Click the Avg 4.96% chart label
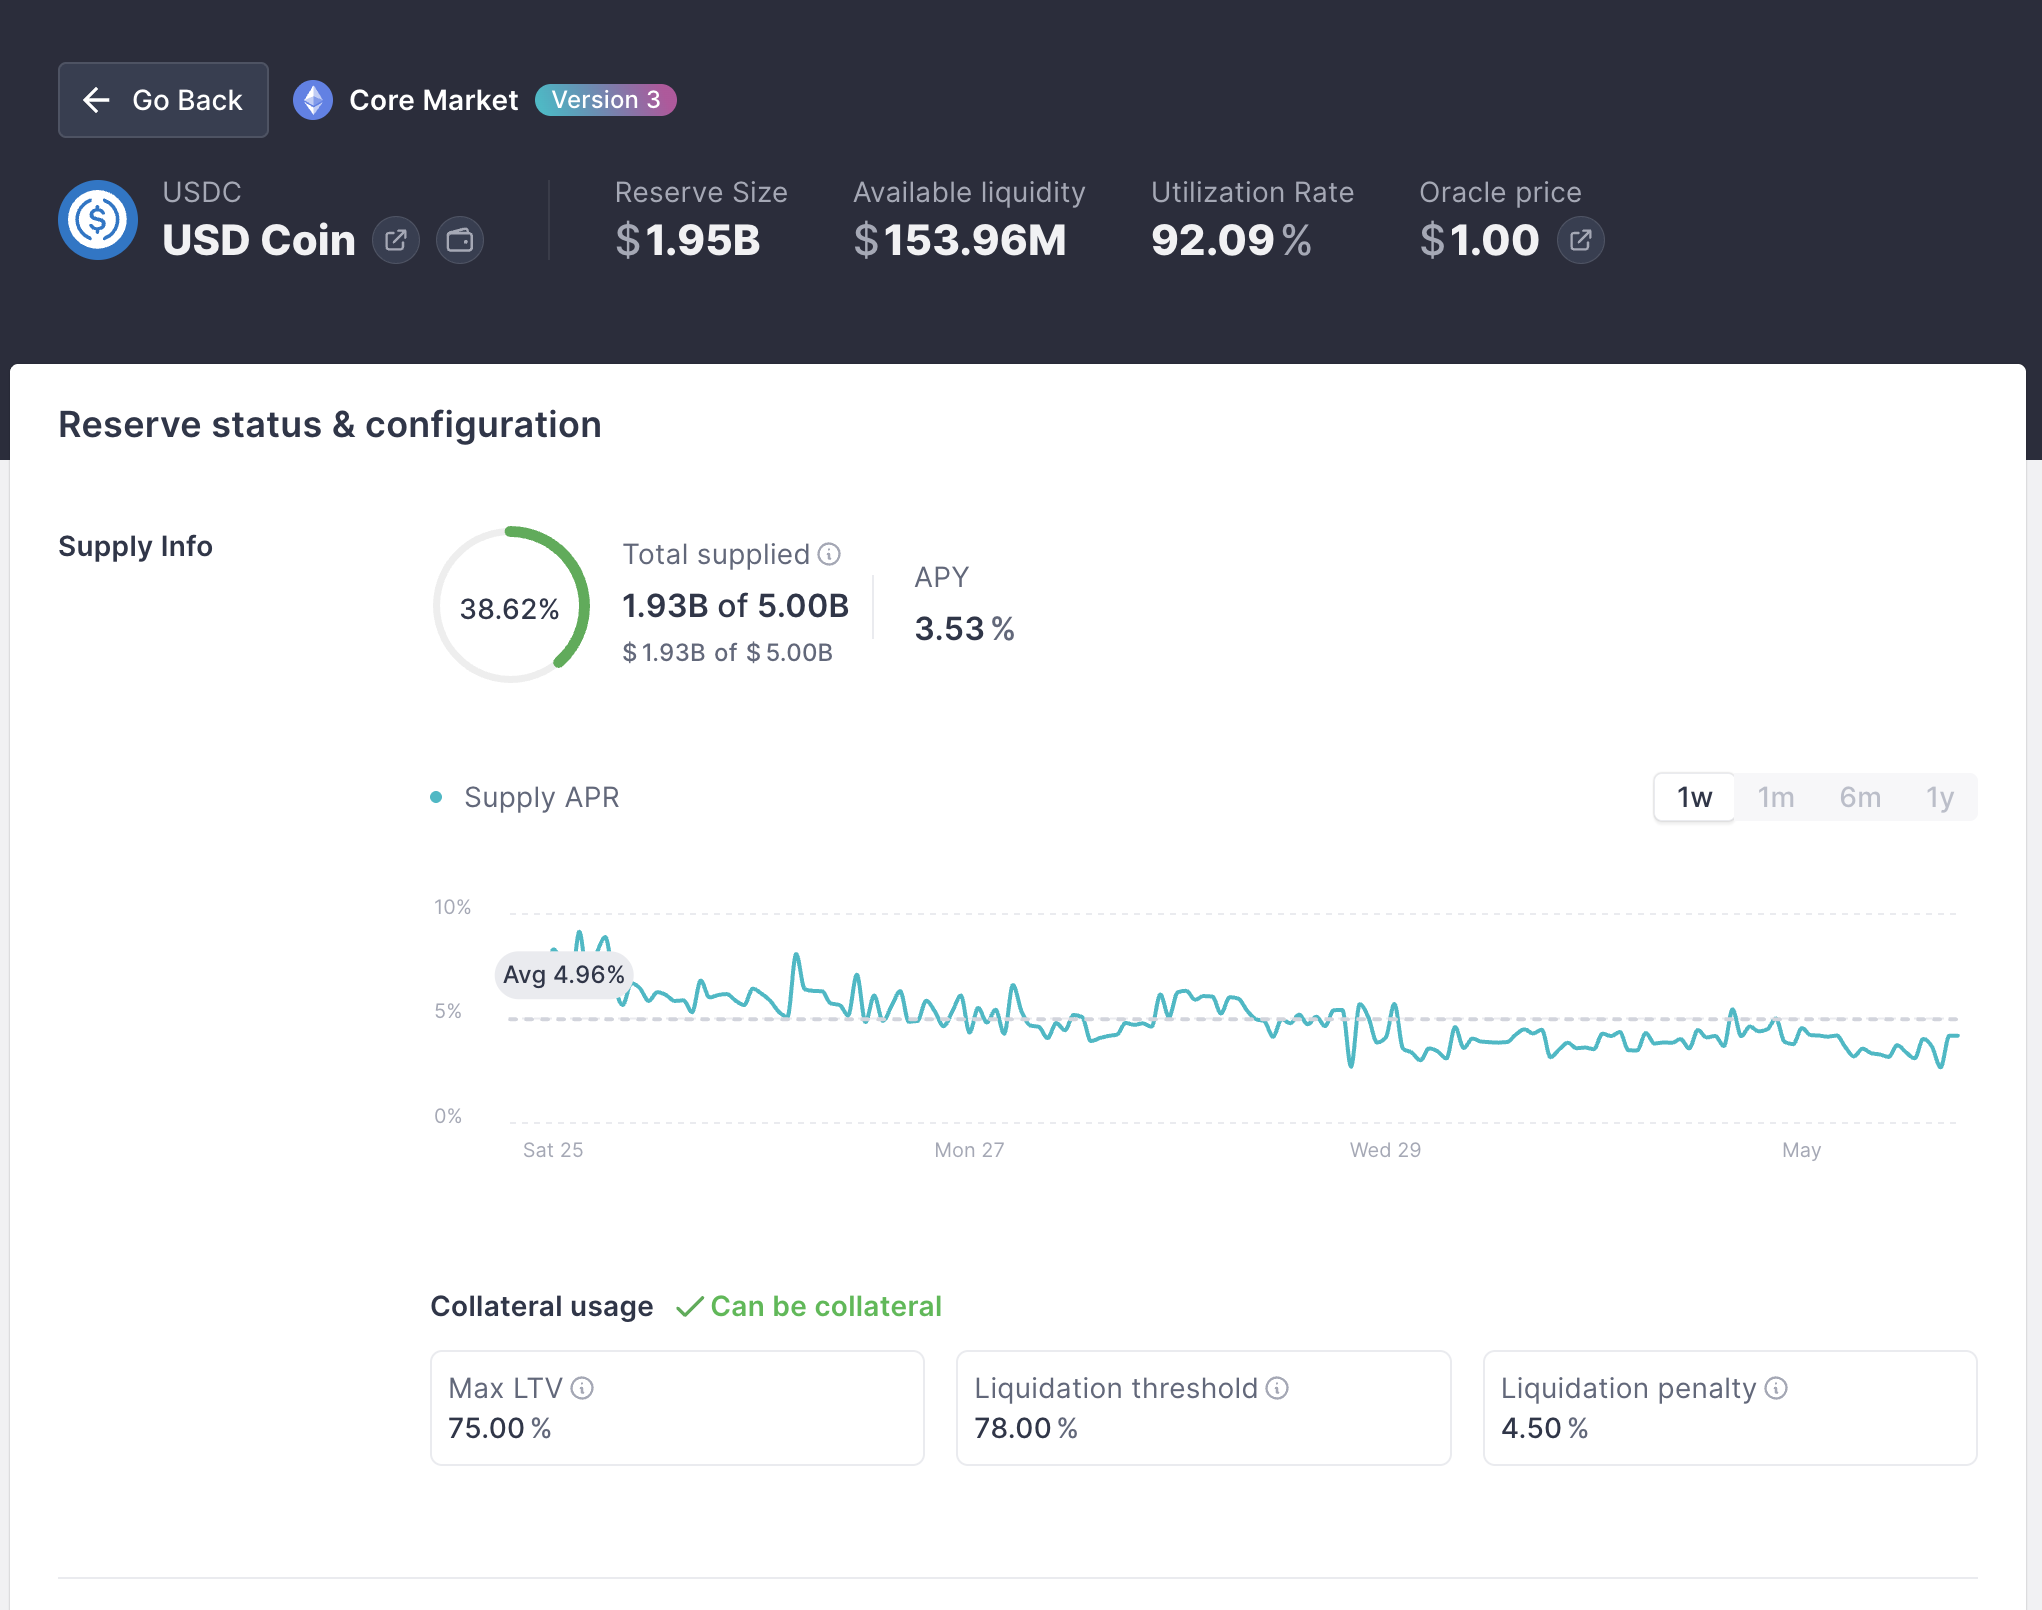This screenshot has height=1610, width=2042. (x=564, y=975)
